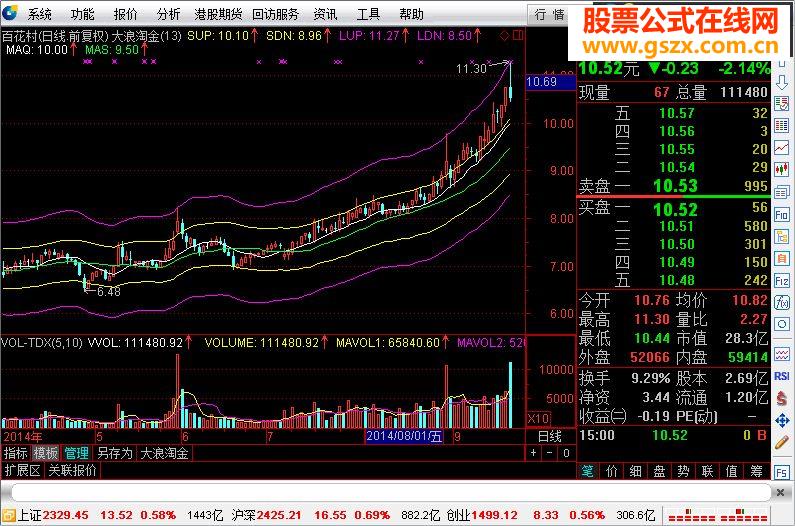Open the 工具 menu
Viewport: 795px width, 526px height.
368,14
